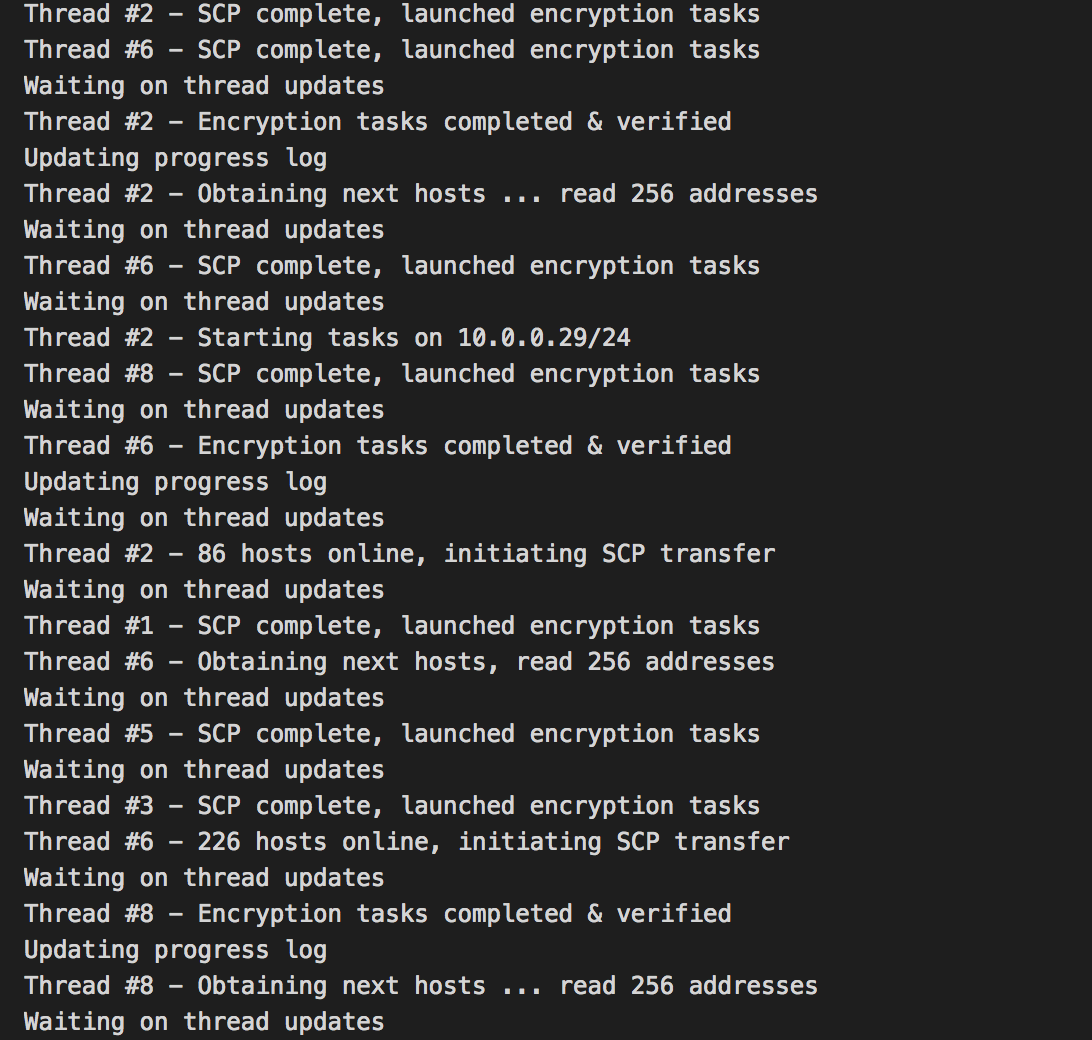Click Thread #8 encryption completed & verified line
Image resolution: width=1092 pixels, height=1040 pixels.
tap(377, 914)
